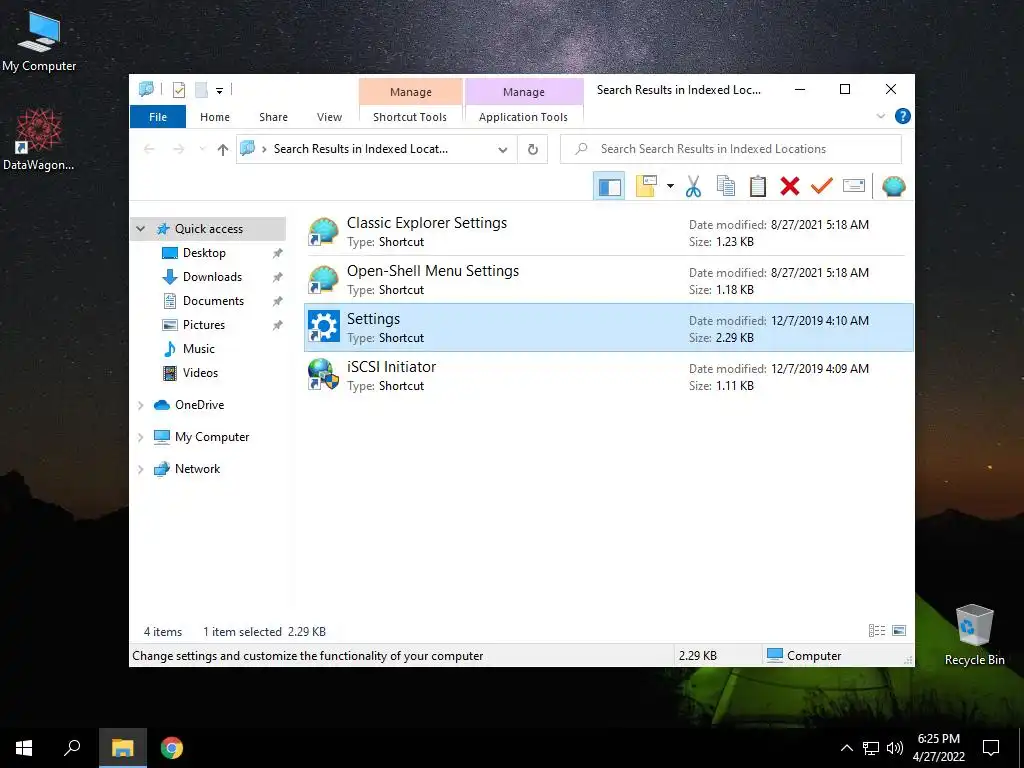
Task: Open the dropdown arrow beside the yellow folder options icon
Action: coord(670,187)
